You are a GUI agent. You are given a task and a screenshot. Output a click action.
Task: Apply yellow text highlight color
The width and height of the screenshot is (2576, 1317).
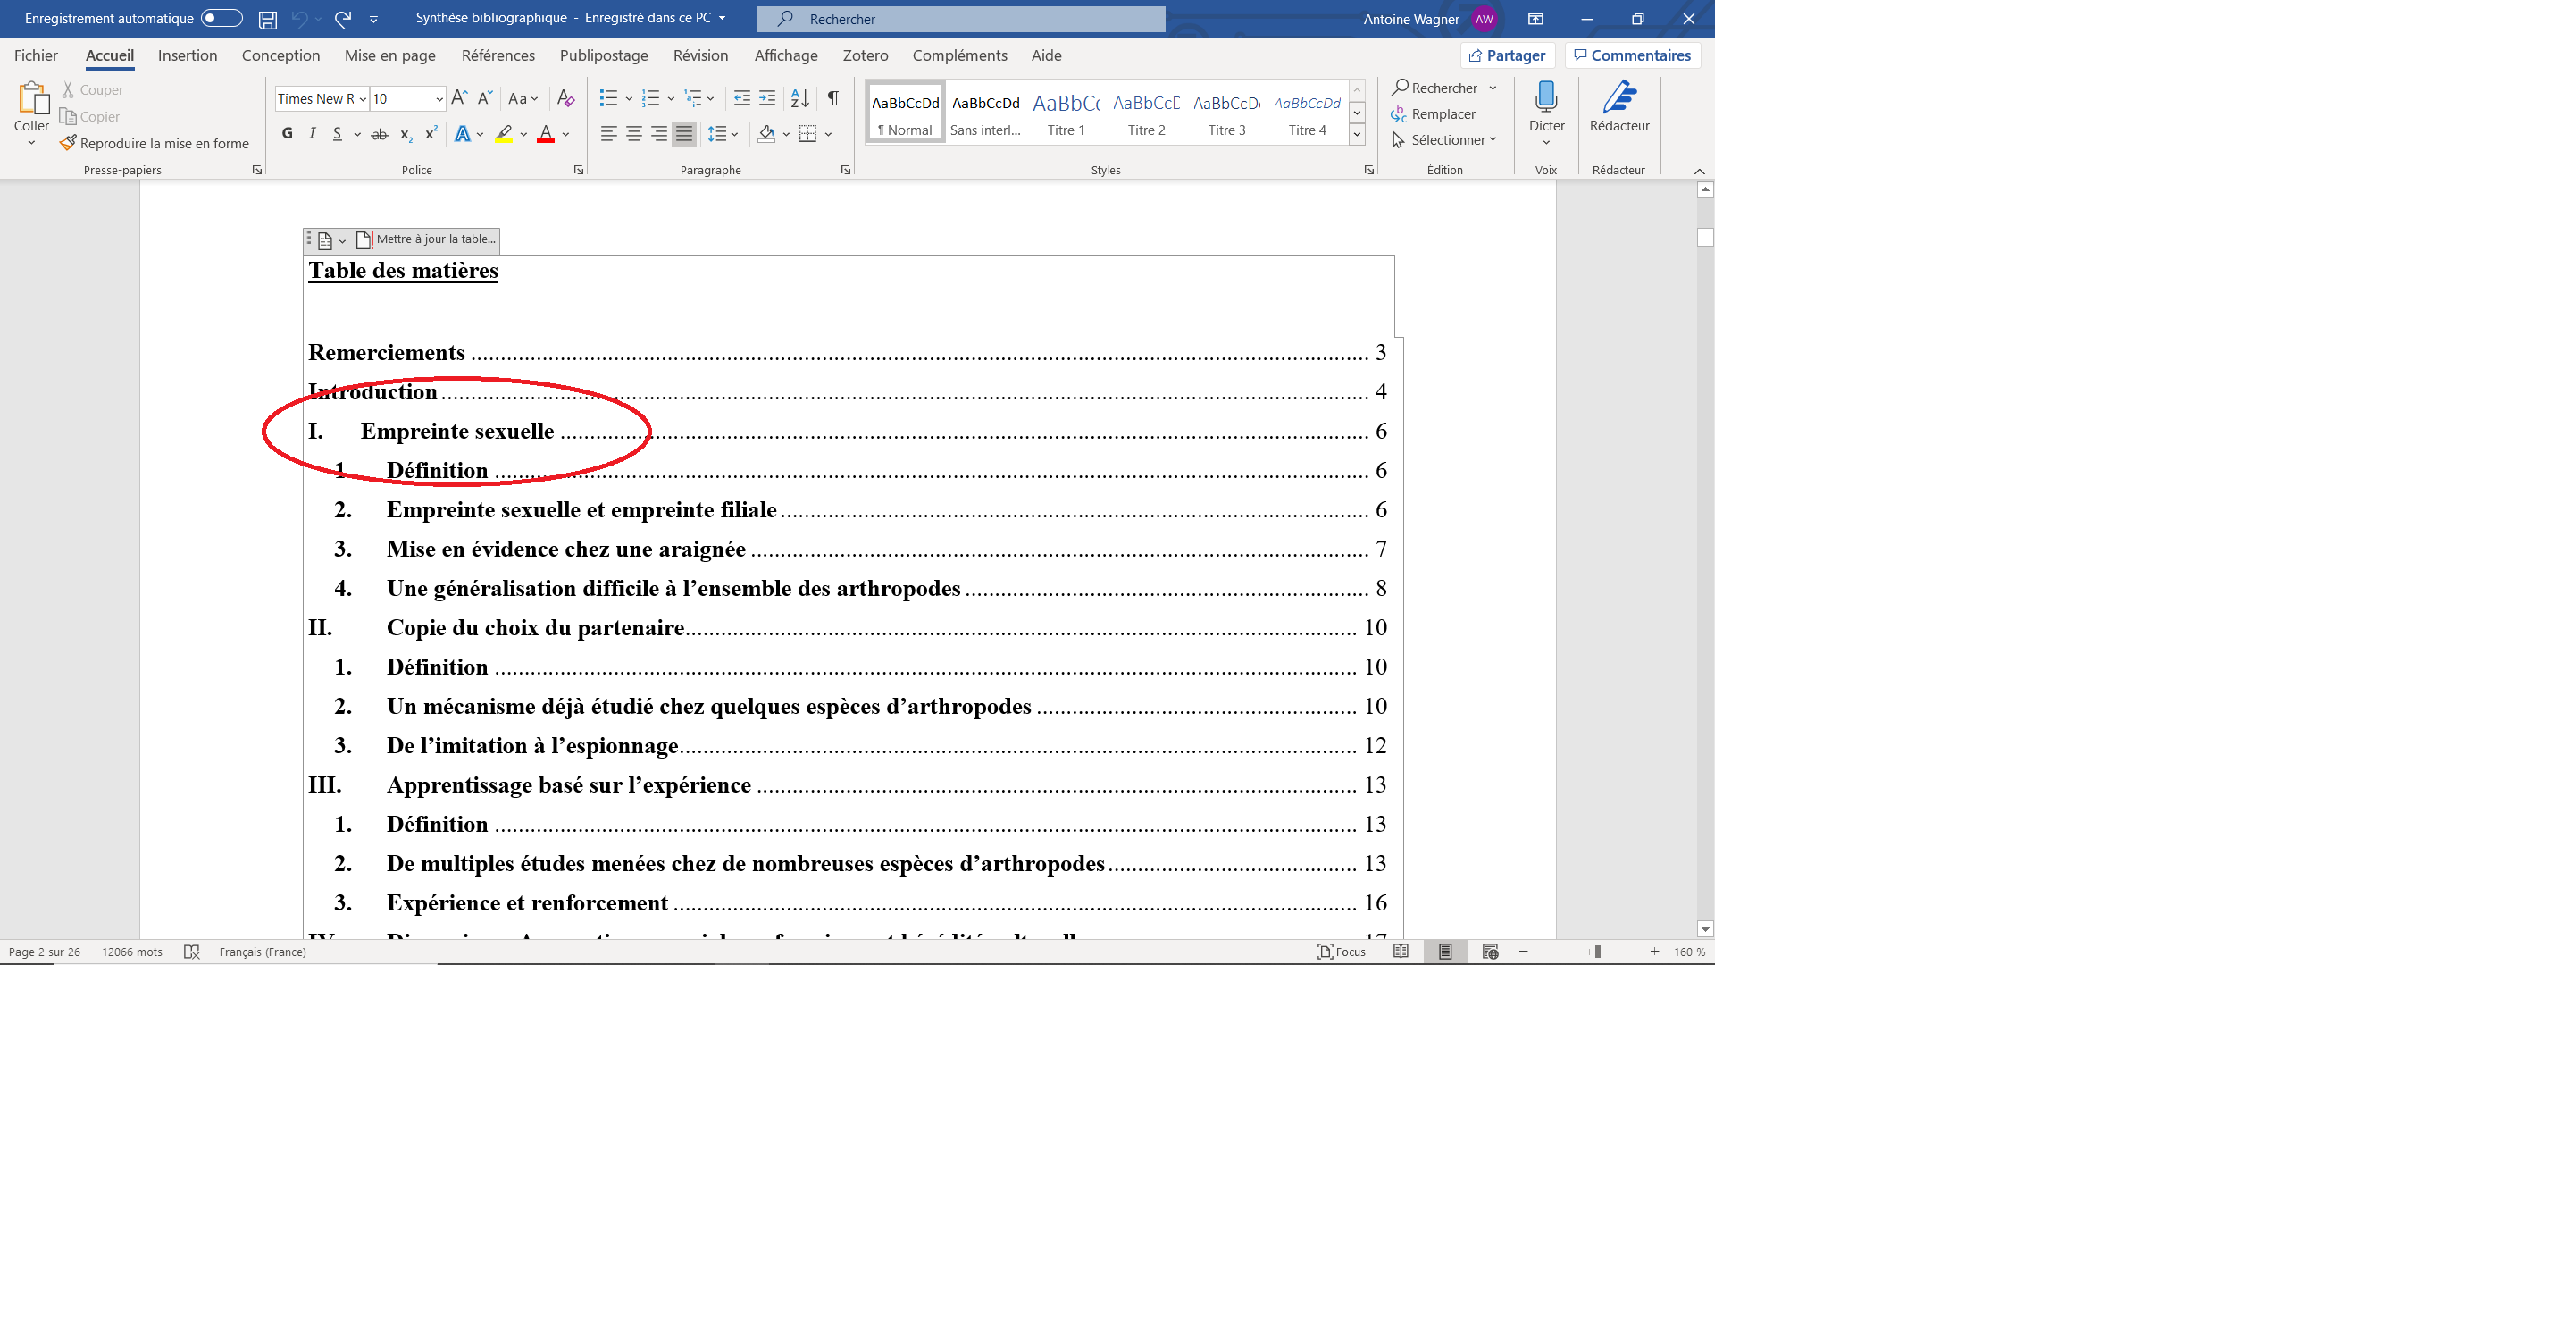pos(504,134)
